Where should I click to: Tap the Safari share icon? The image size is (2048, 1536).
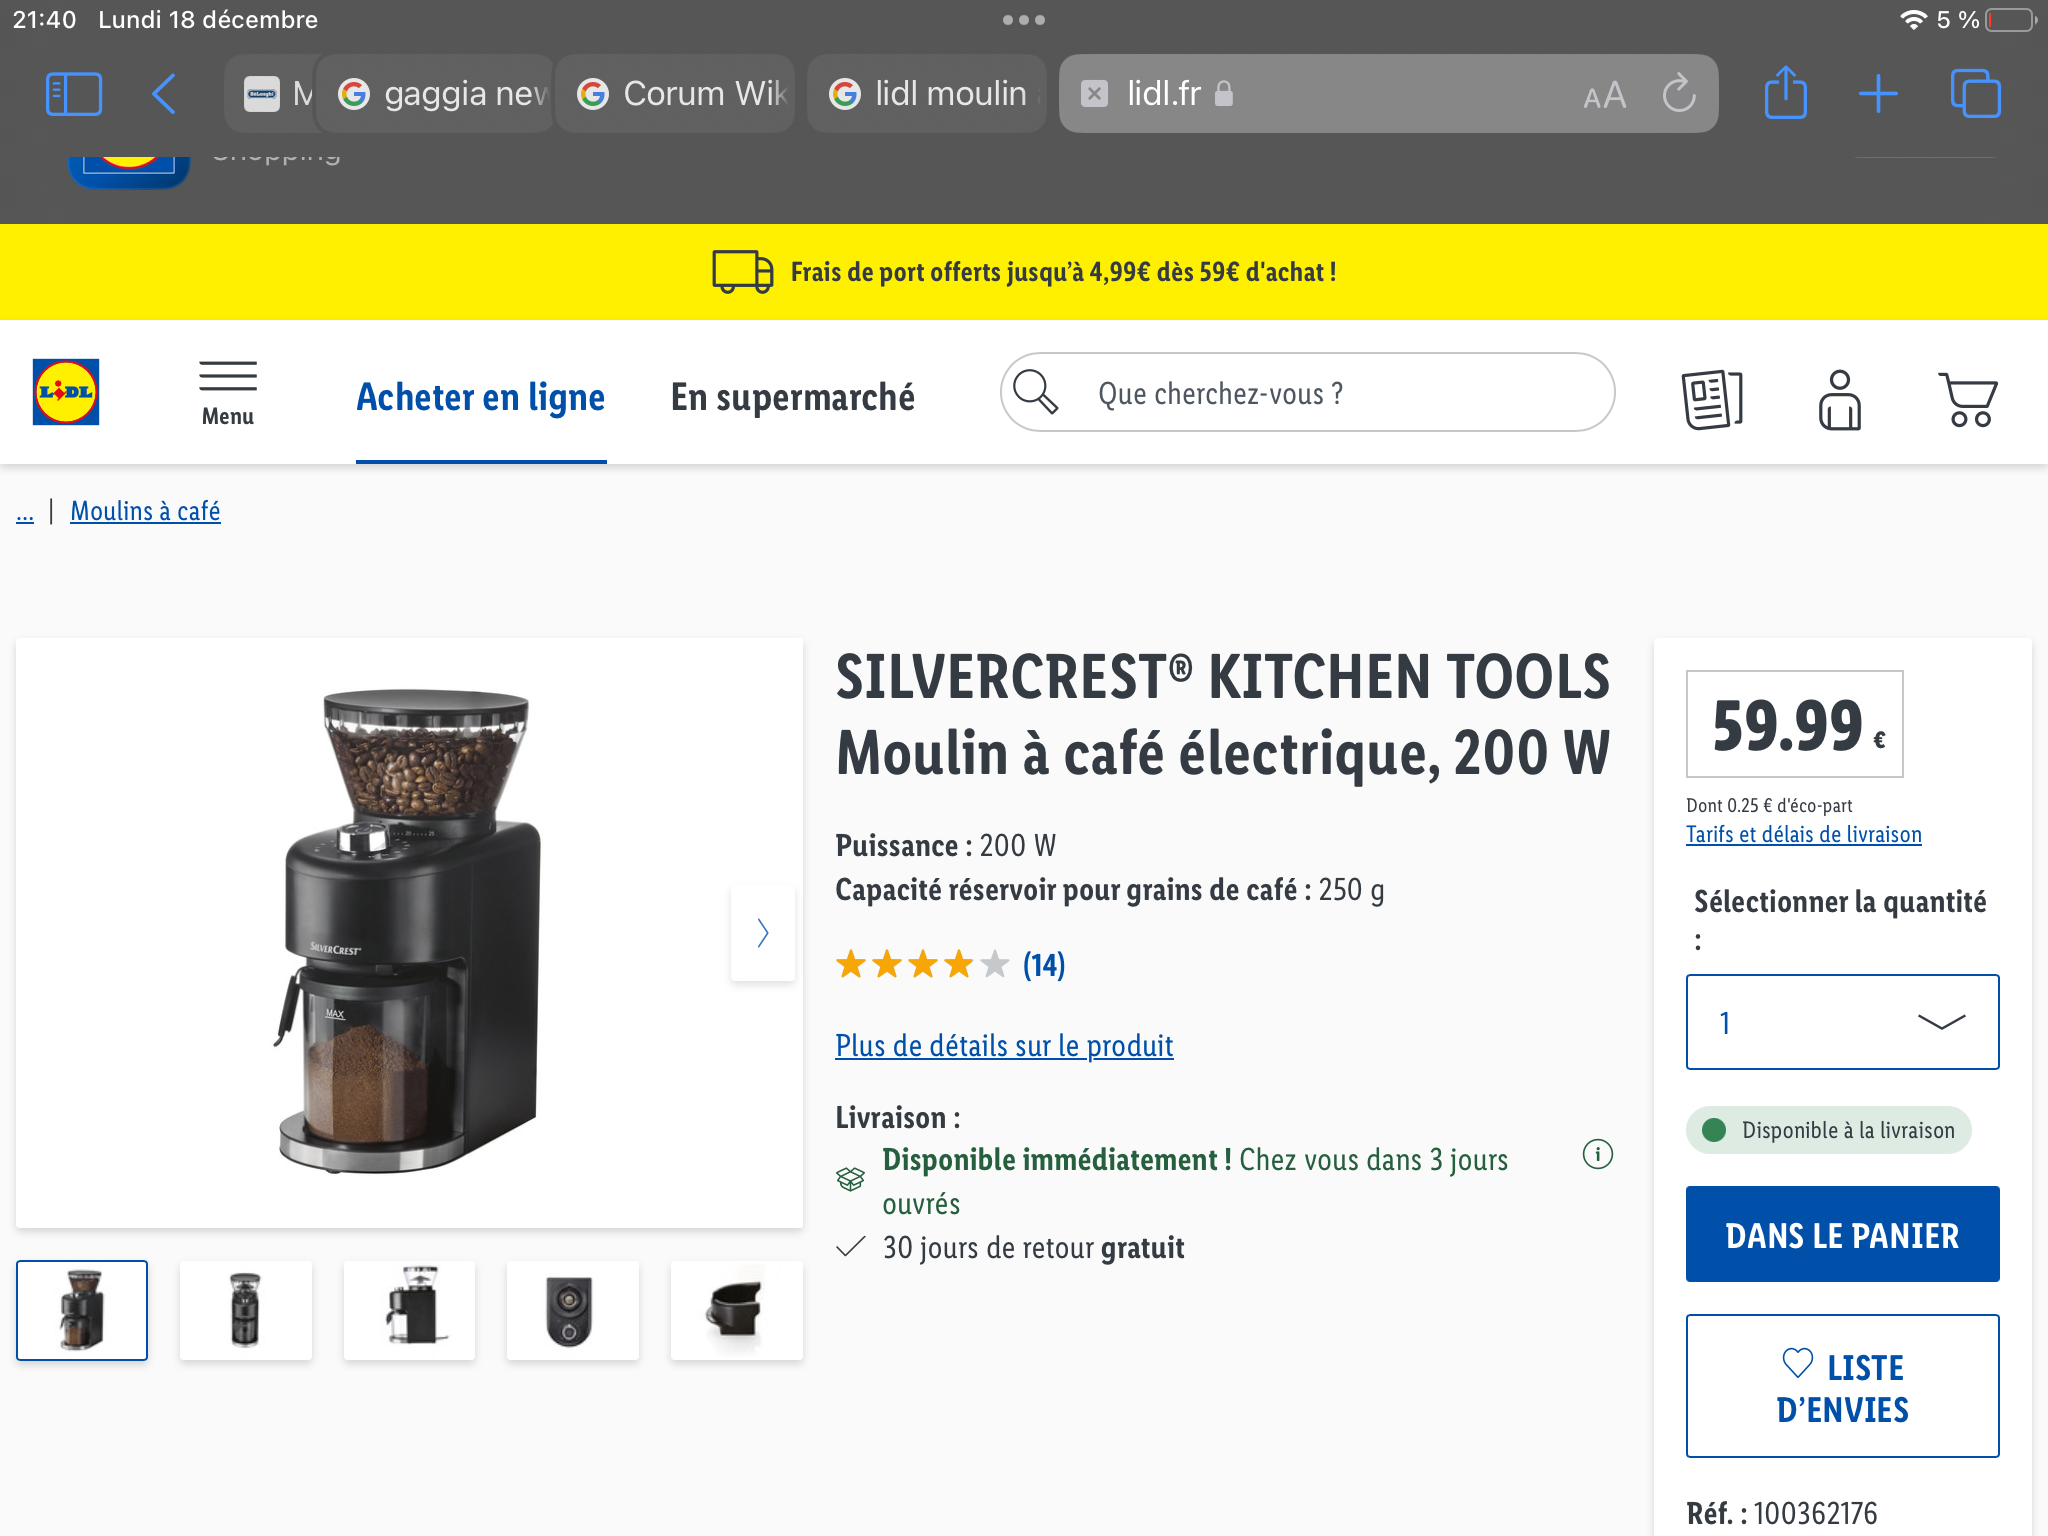click(x=1785, y=94)
